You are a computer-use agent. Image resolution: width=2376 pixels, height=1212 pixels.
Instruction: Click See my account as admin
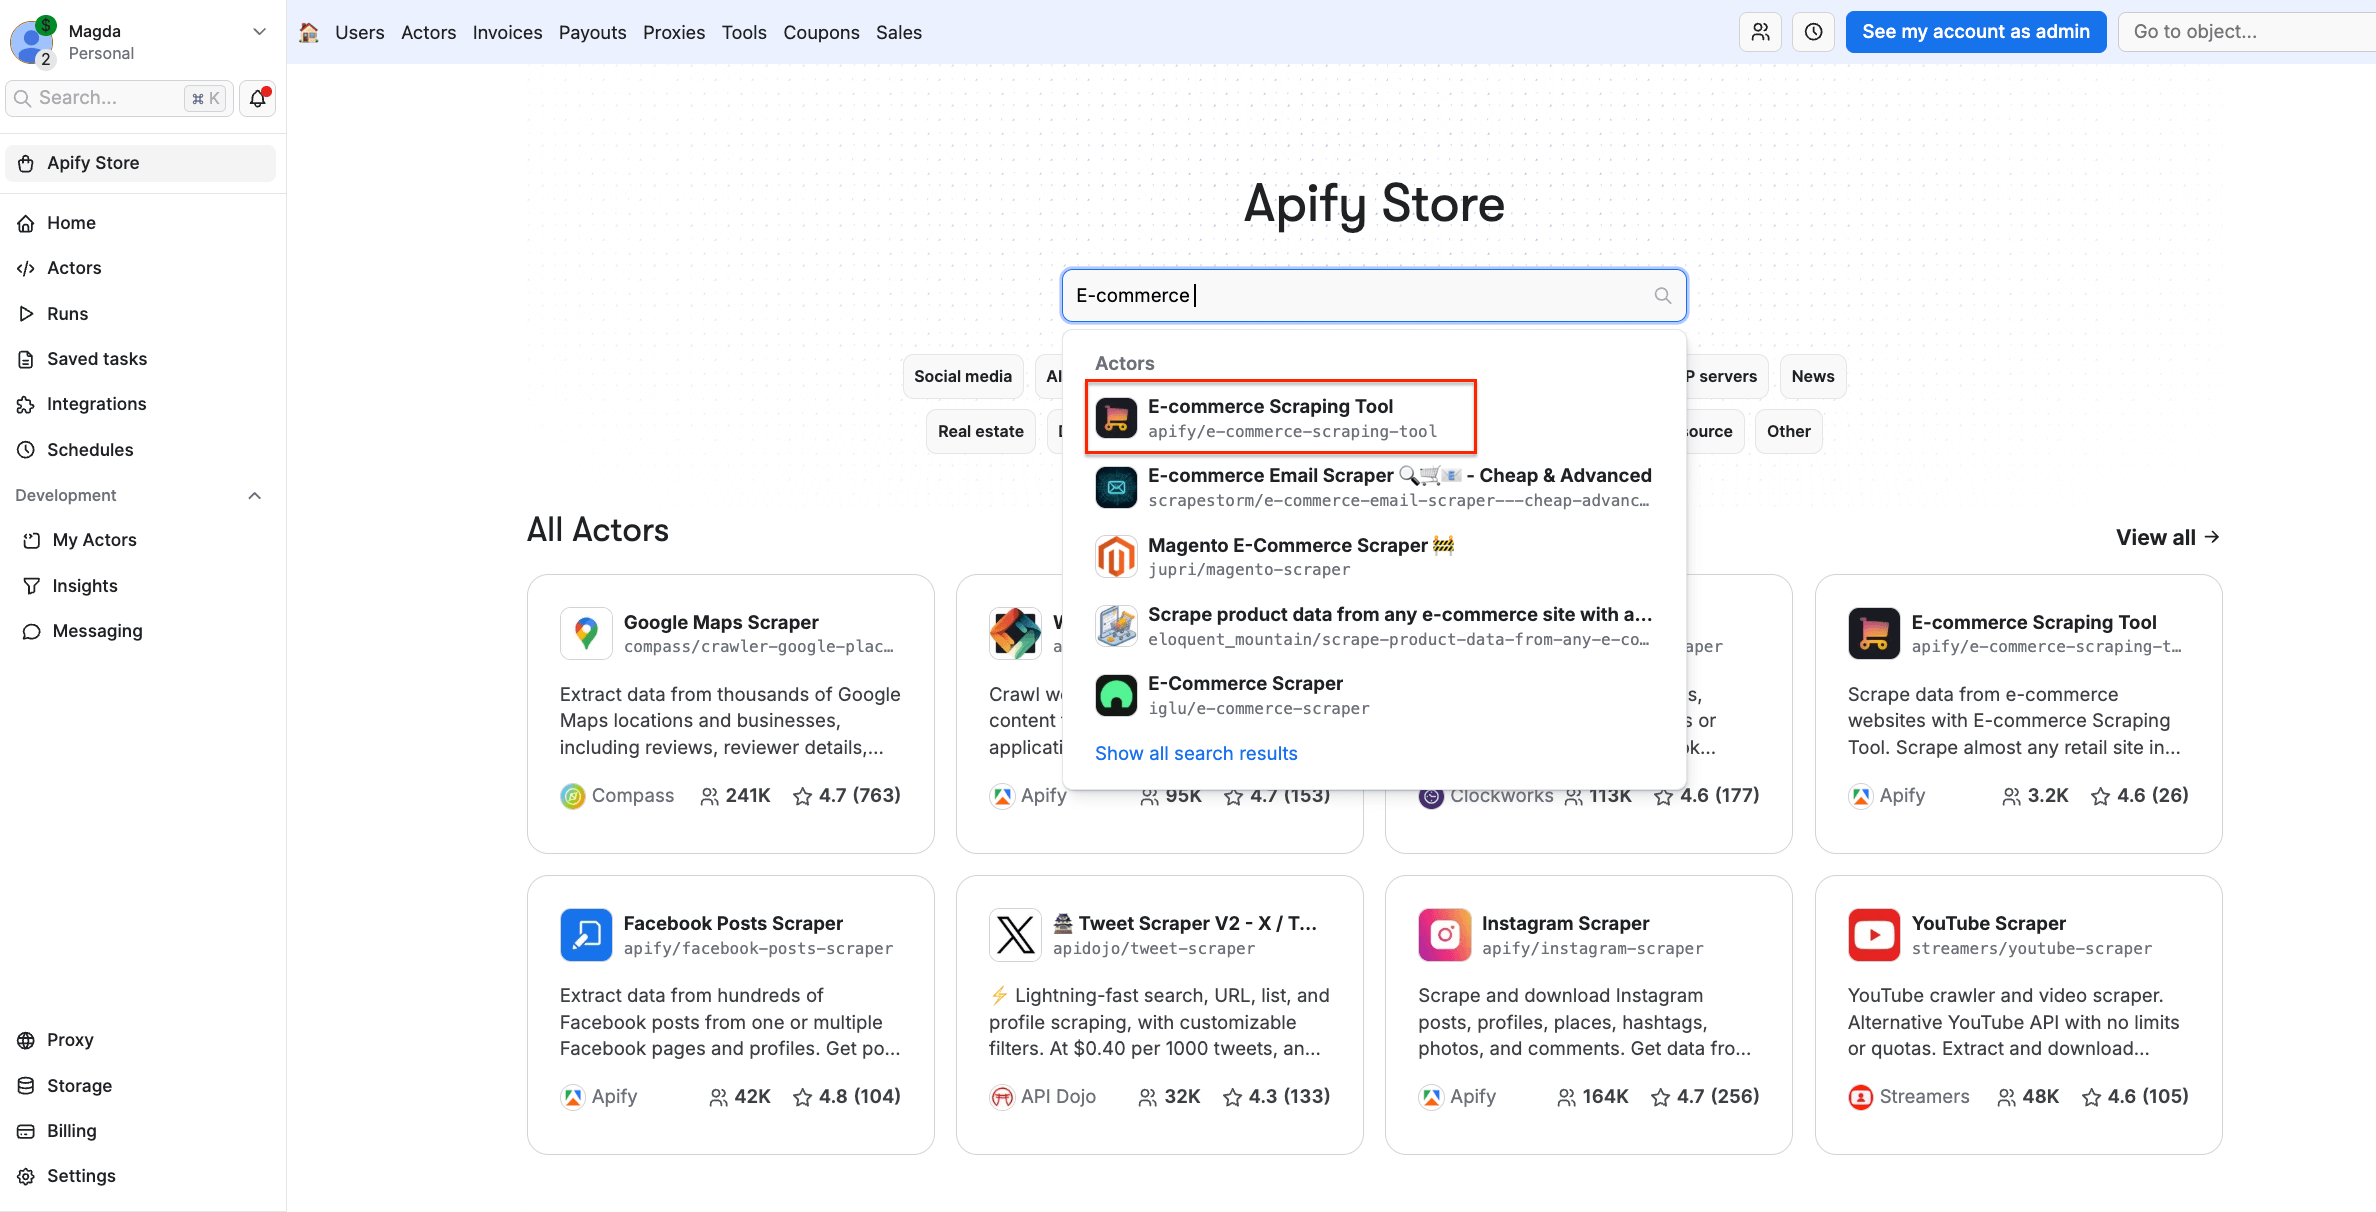(1975, 31)
